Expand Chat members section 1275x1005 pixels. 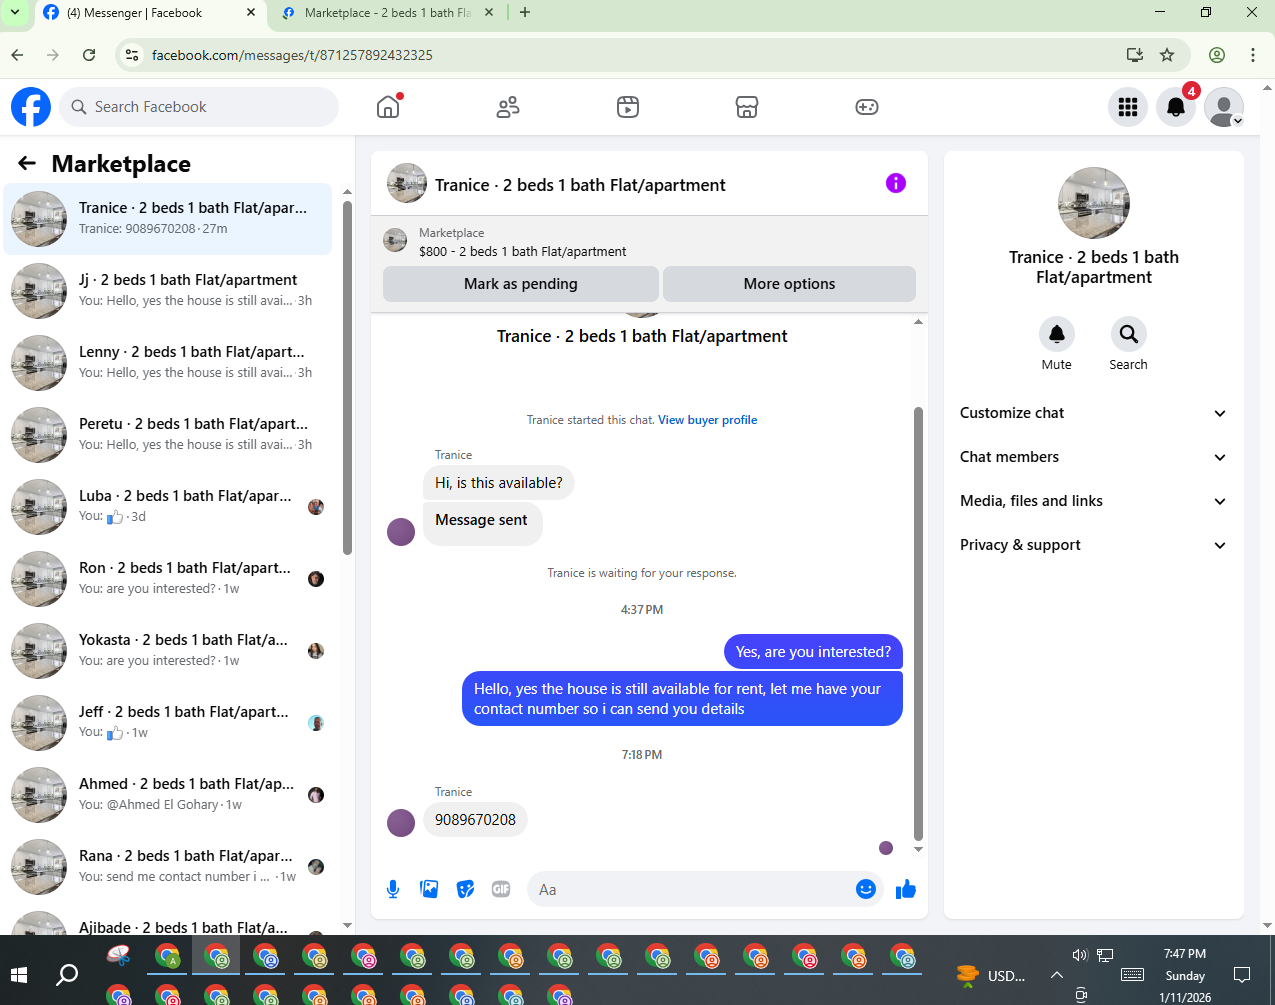coord(1094,457)
